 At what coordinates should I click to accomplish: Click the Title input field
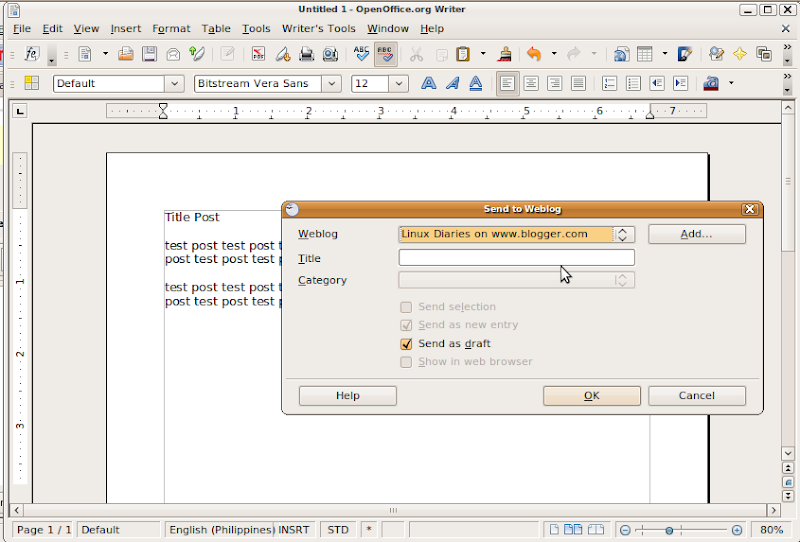click(x=516, y=258)
